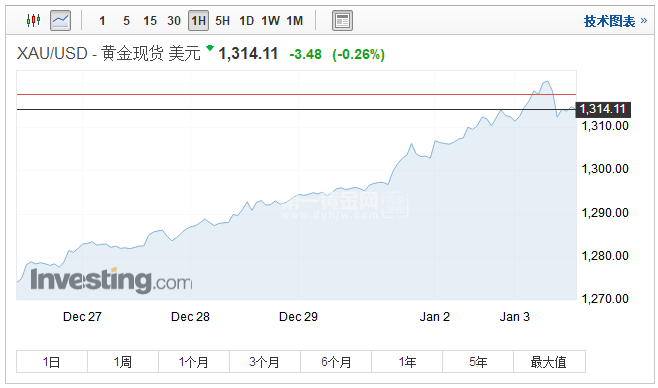Click the Dec 29 date label
This screenshot has width=658, height=388.
click(298, 317)
